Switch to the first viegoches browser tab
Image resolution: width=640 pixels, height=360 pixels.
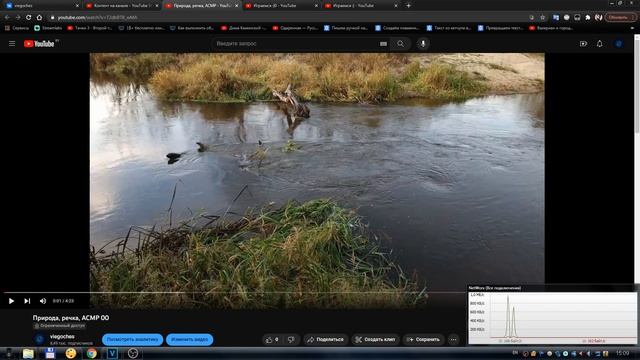(41, 6)
